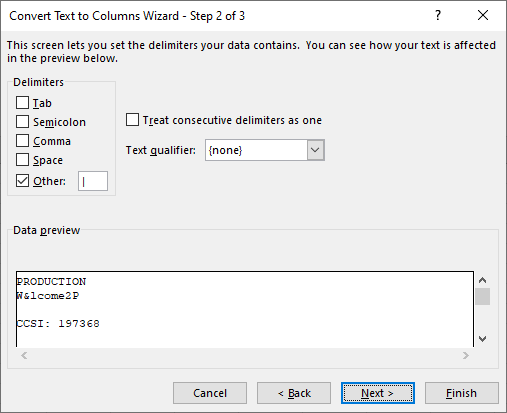Check the Semicolon delimiter option
This screenshot has width=507, height=413.
click(x=22, y=122)
